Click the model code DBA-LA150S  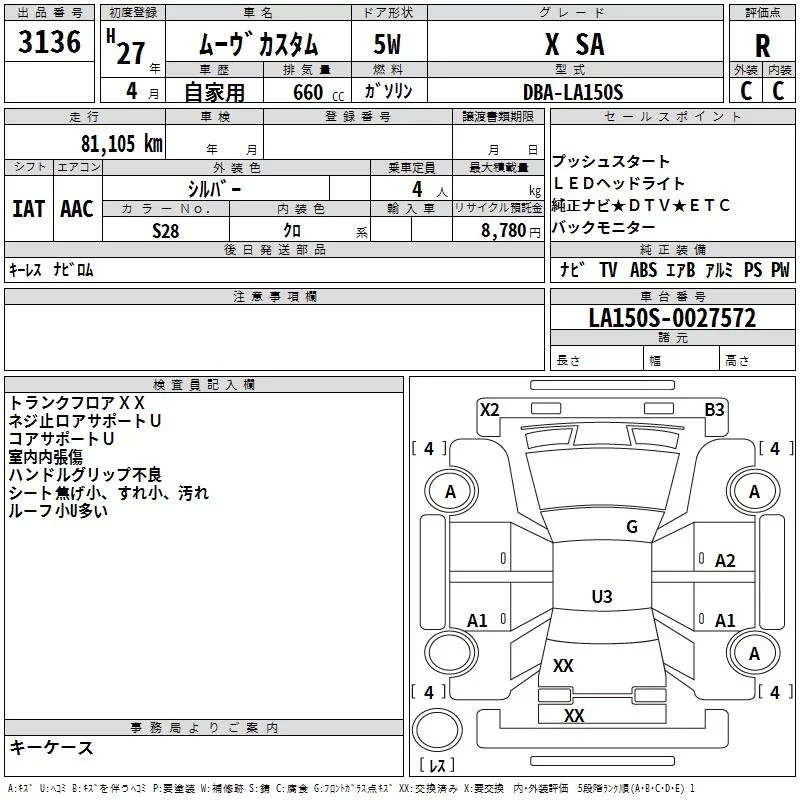(572, 92)
